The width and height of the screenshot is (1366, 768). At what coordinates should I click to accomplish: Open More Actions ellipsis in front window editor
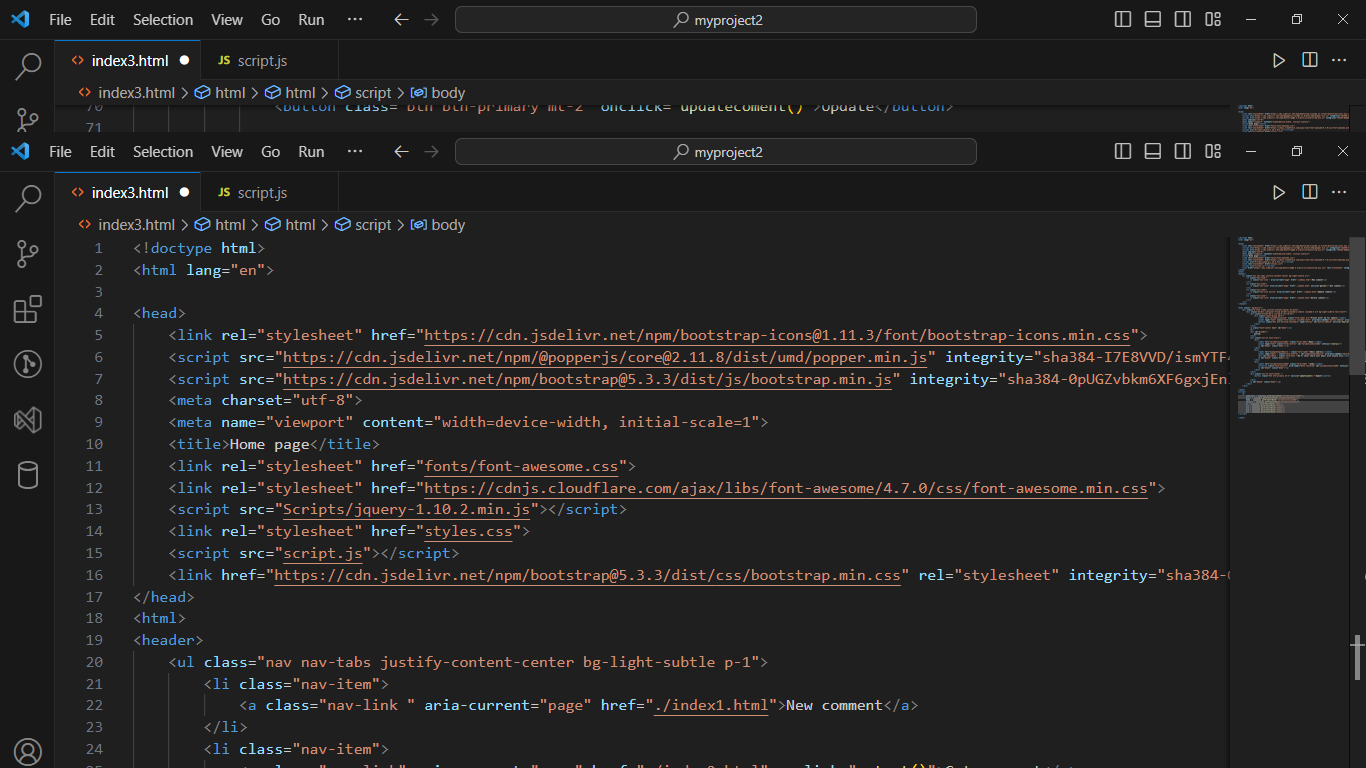point(1339,192)
